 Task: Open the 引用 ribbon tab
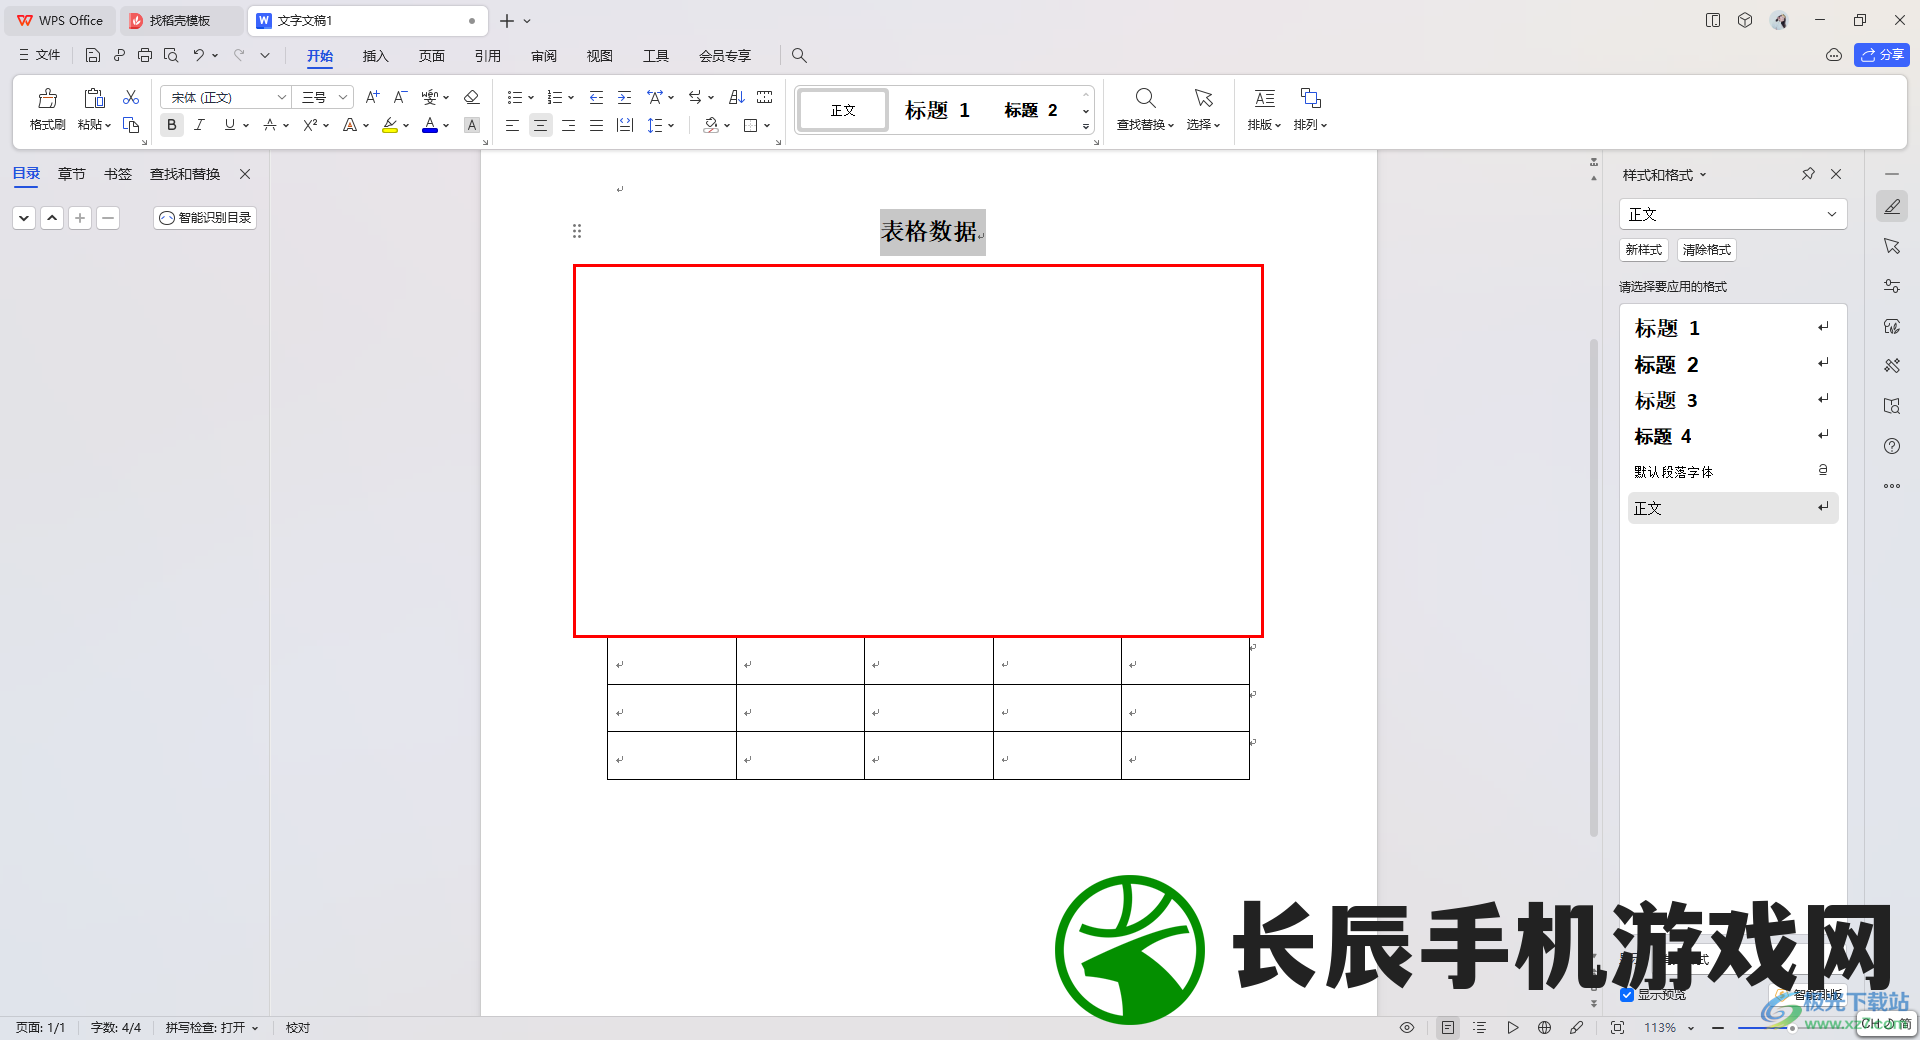488,56
